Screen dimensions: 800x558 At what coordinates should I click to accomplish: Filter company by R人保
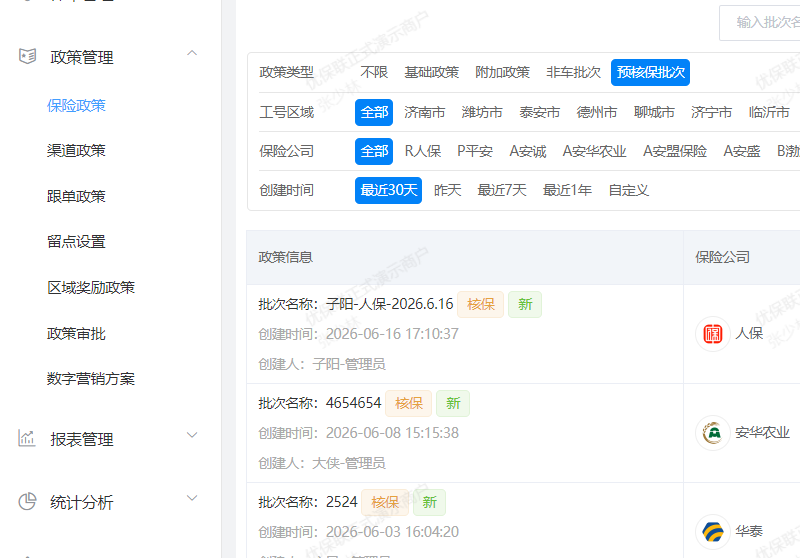[423, 151]
